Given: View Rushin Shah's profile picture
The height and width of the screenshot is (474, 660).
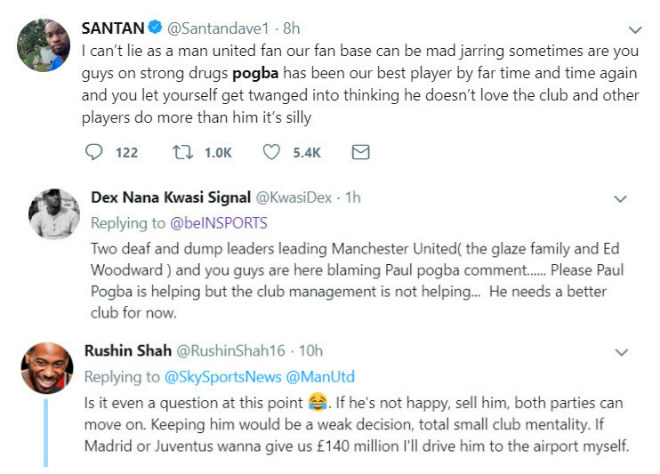Looking at the screenshot, I should (x=43, y=369).
